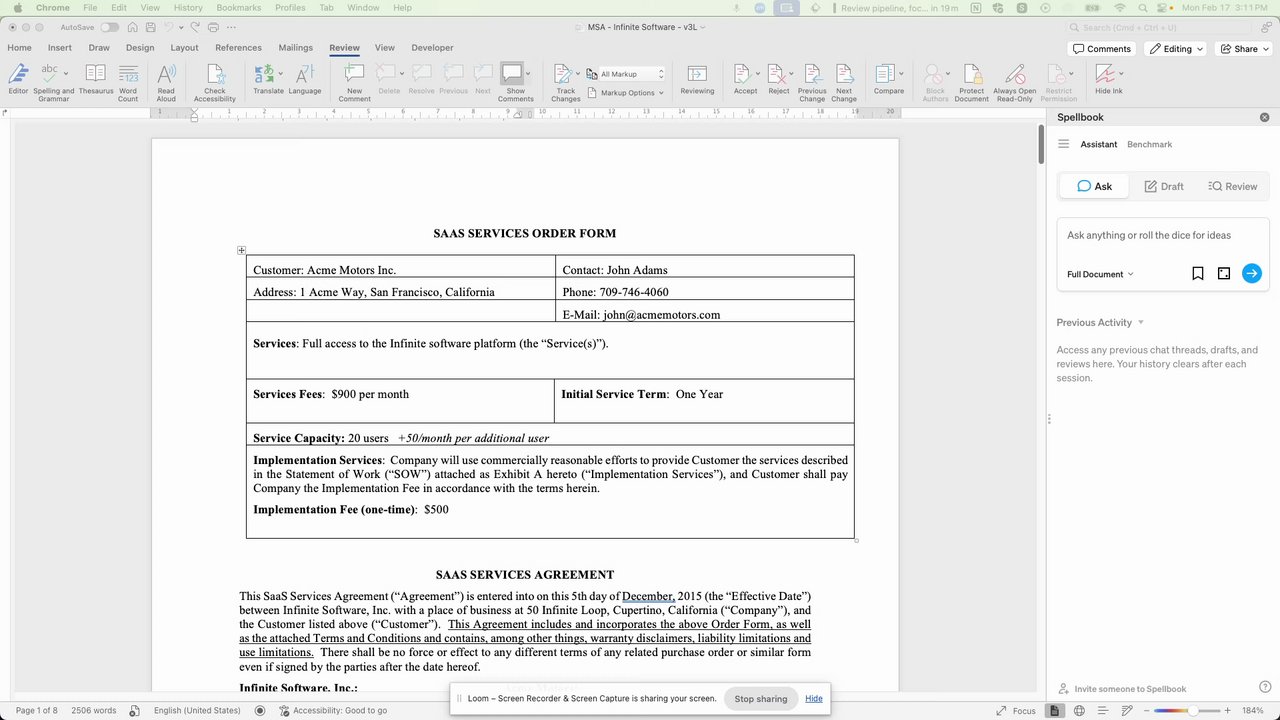Open the Language tool

pos(305,81)
